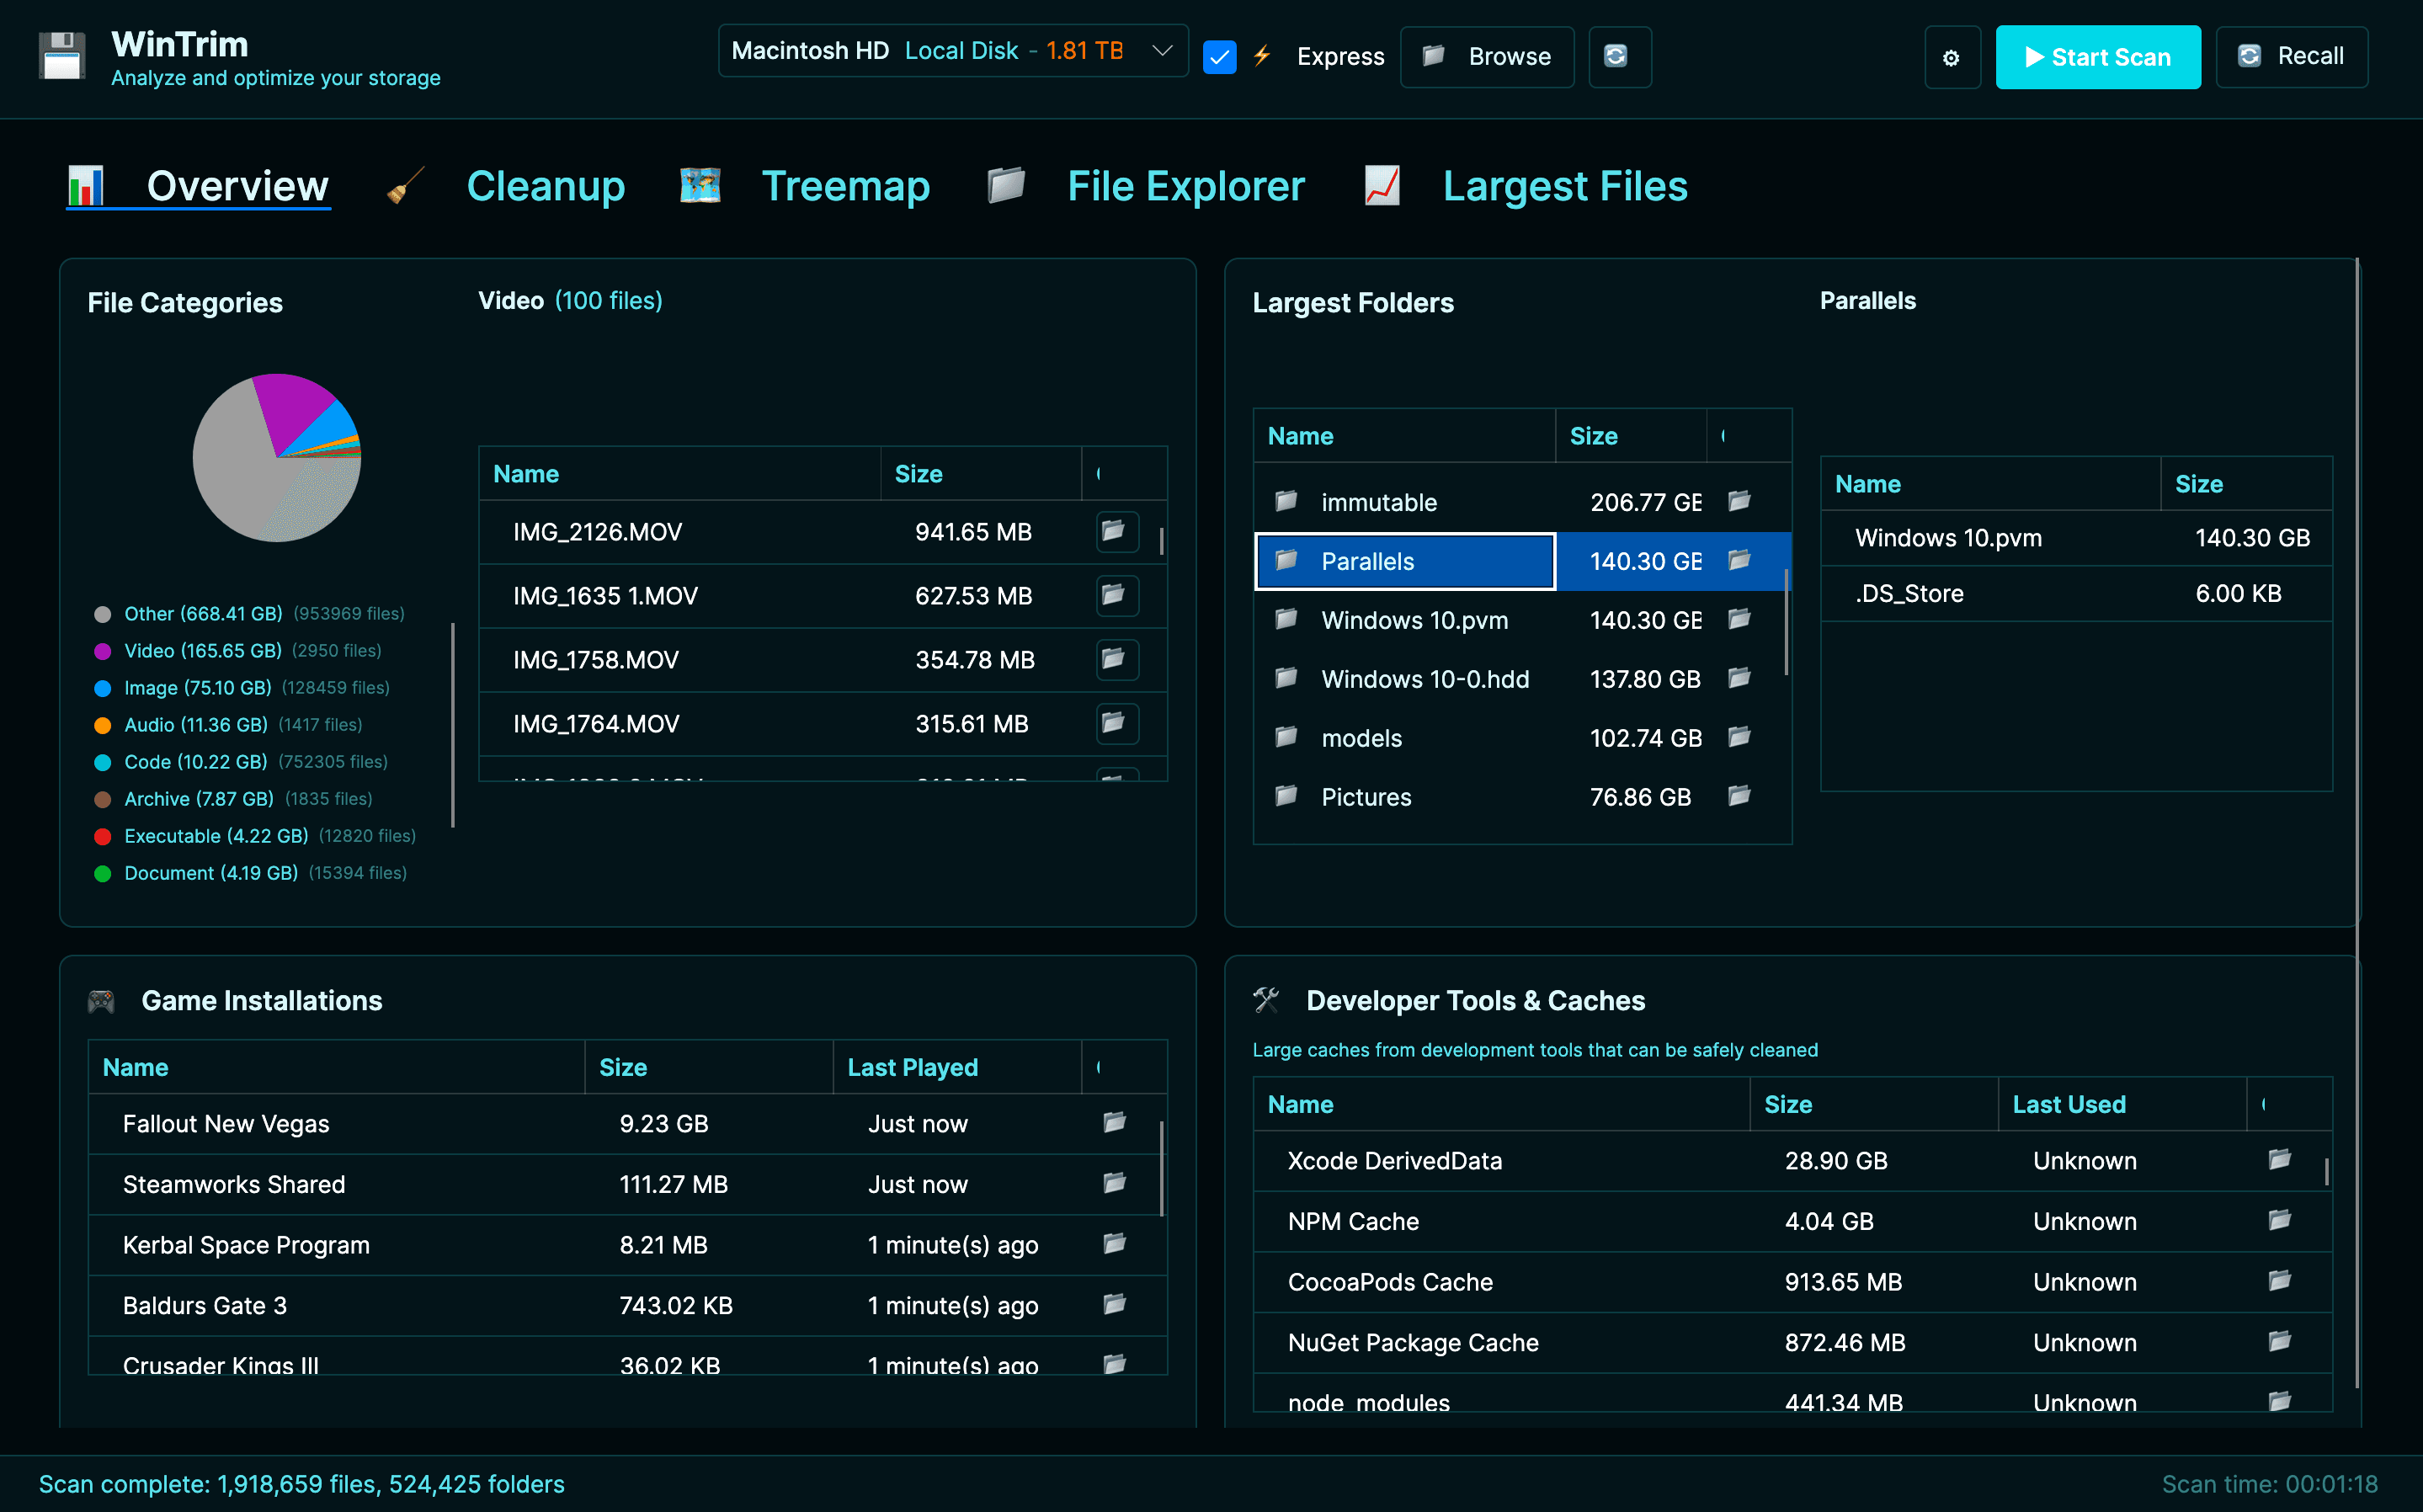The height and width of the screenshot is (1512, 2423).
Task: Open settings via the gear icon
Action: [1952, 57]
